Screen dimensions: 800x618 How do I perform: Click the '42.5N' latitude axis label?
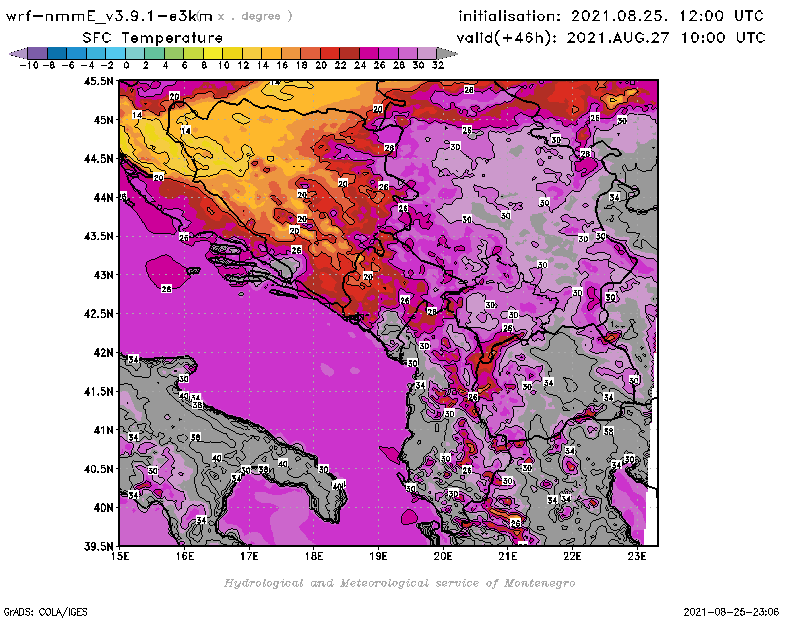click(x=97, y=314)
